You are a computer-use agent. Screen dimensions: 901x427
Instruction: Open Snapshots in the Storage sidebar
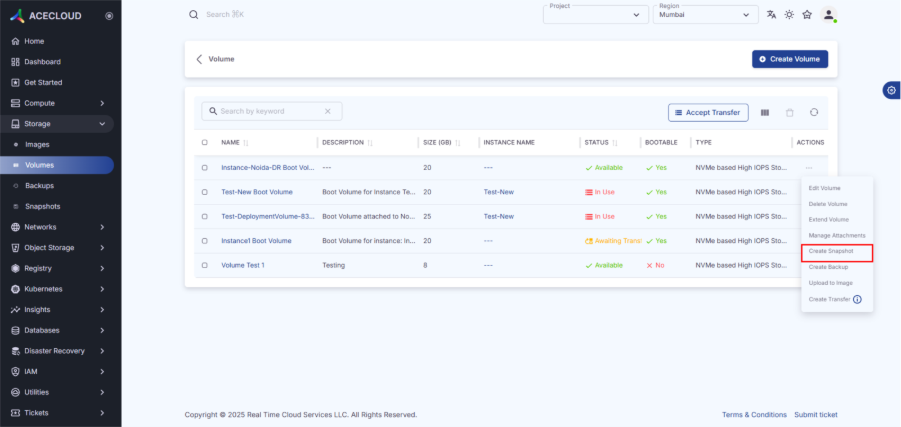pos(42,206)
